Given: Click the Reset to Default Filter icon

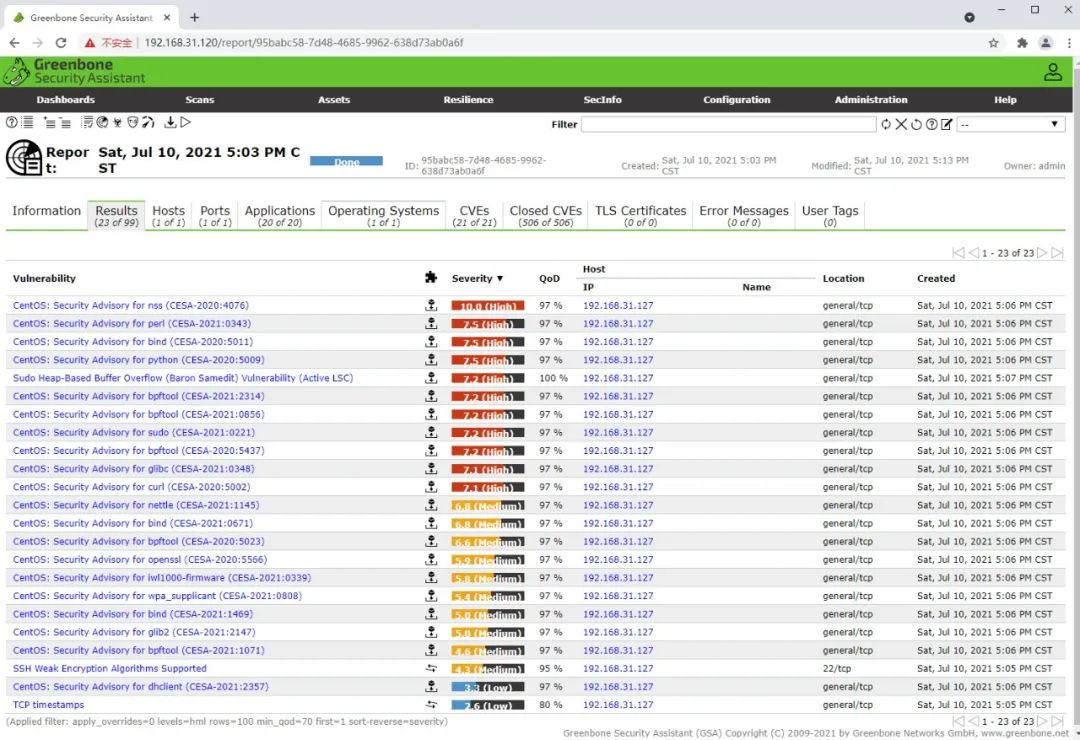Looking at the screenshot, I should pos(916,125).
